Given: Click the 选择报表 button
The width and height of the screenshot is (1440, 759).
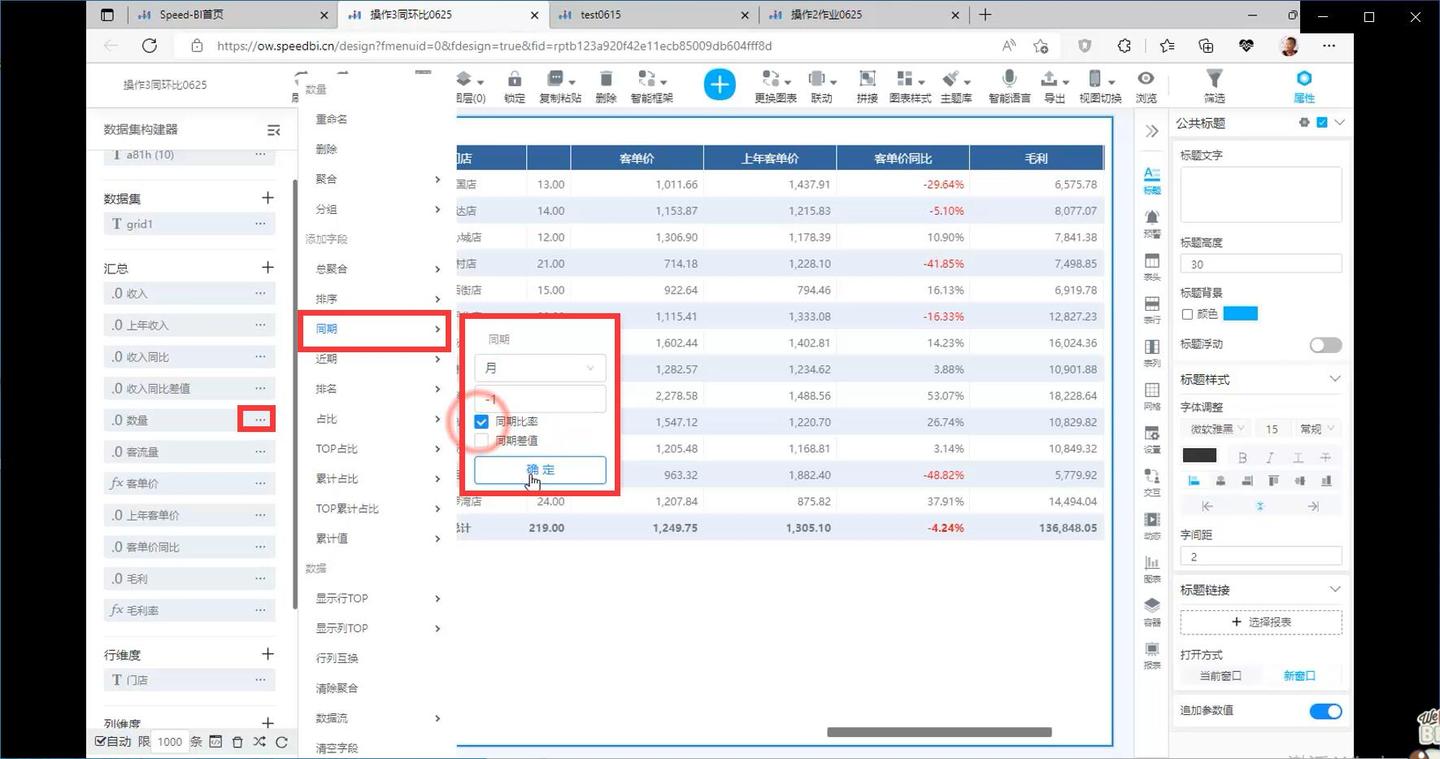Looking at the screenshot, I should pyautogui.click(x=1261, y=622).
